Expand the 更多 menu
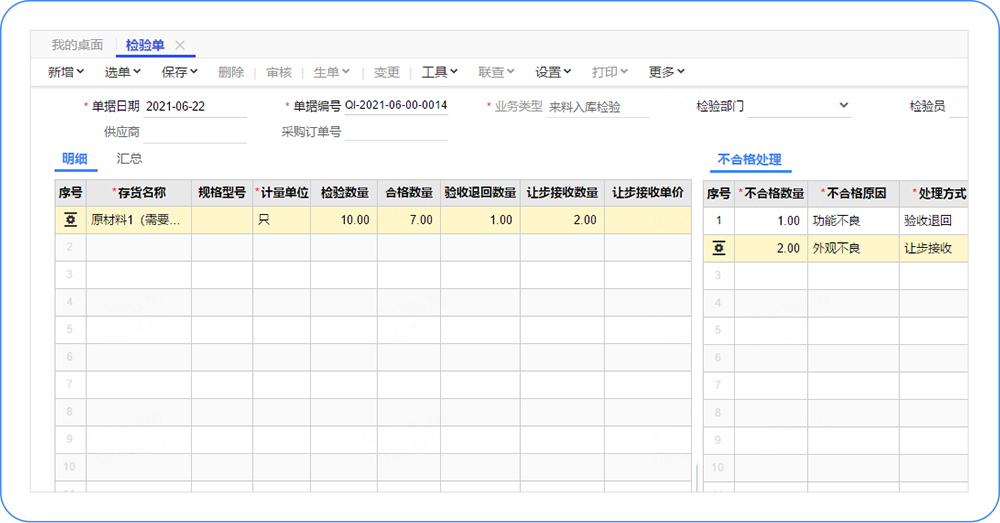This screenshot has width=1000, height=523. coord(666,72)
